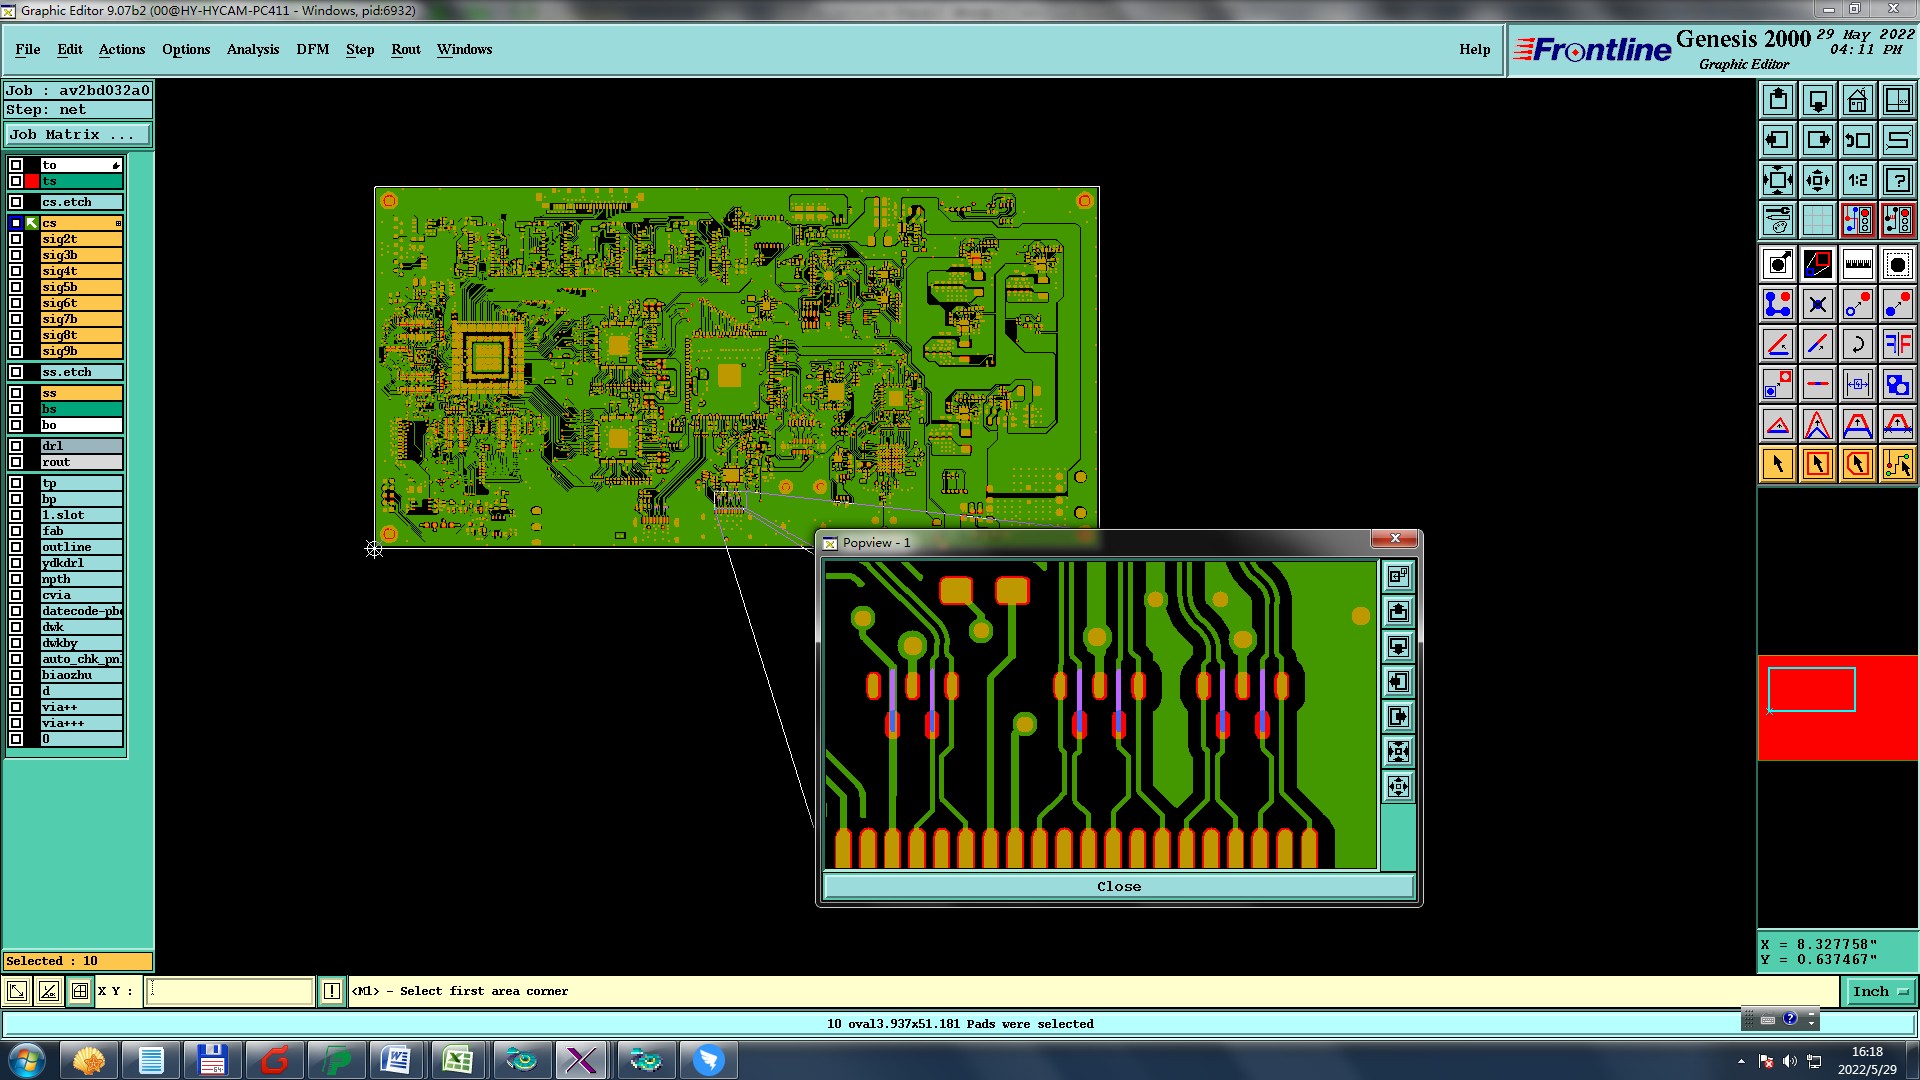Select the ruler measurement tool
The width and height of the screenshot is (1920, 1080).
(1857, 264)
